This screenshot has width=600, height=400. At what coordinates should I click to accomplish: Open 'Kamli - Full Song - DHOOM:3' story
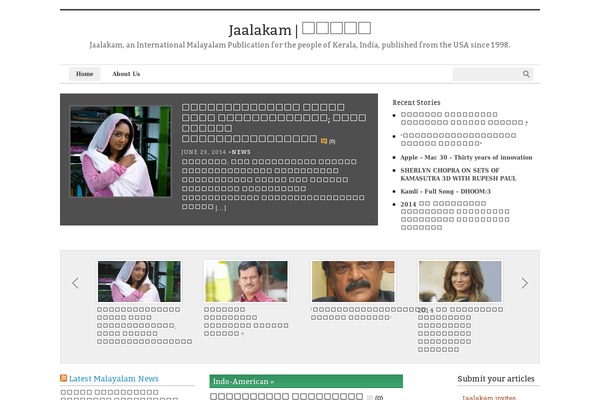tap(445, 191)
